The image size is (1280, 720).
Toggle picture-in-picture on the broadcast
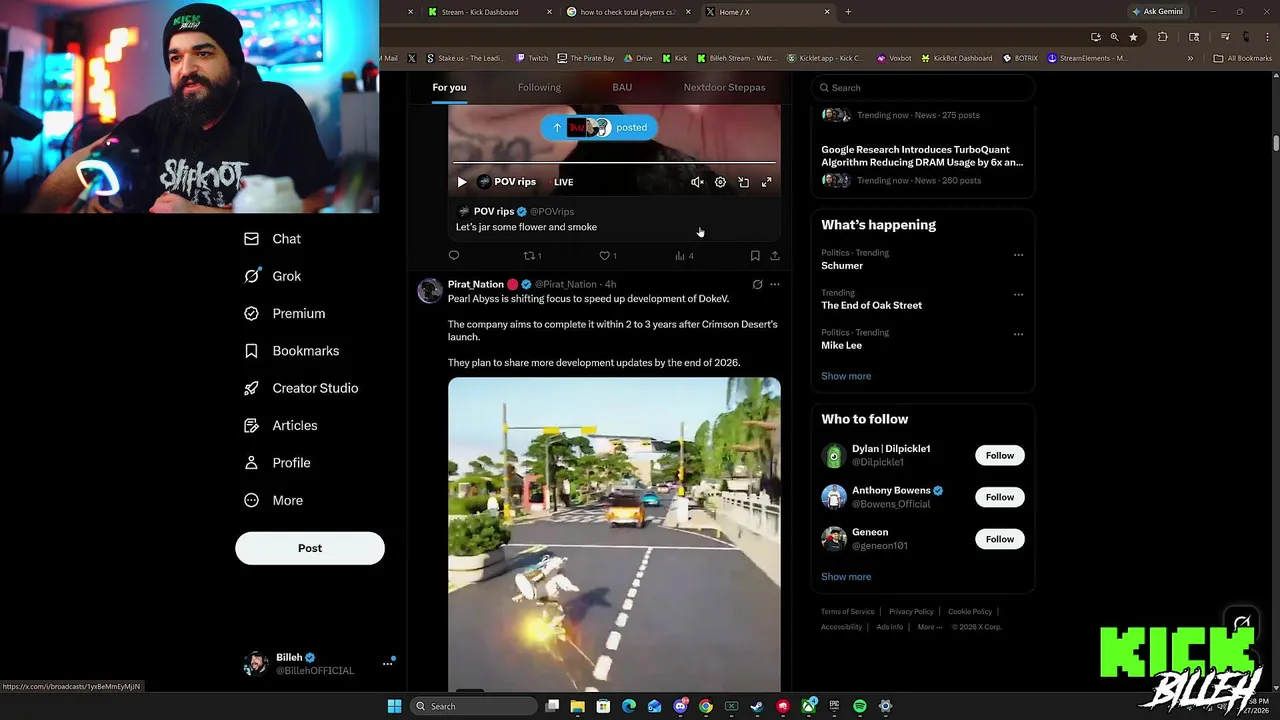(x=743, y=182)
